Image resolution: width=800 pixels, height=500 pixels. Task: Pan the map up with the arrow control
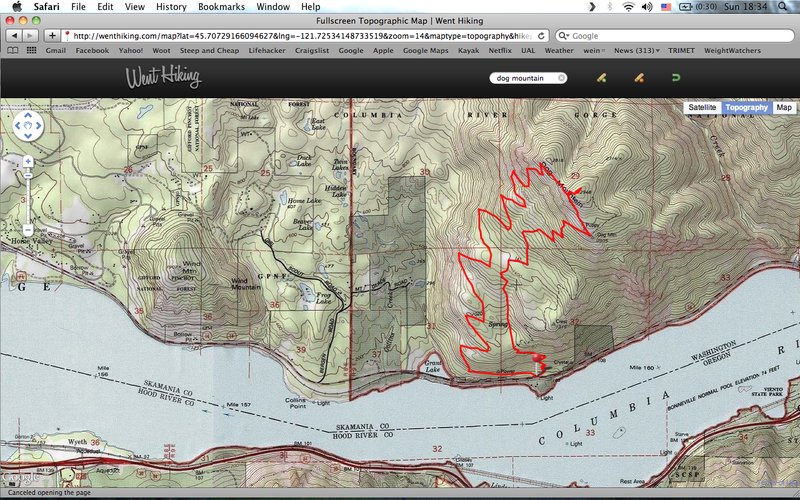coord(28,116)
